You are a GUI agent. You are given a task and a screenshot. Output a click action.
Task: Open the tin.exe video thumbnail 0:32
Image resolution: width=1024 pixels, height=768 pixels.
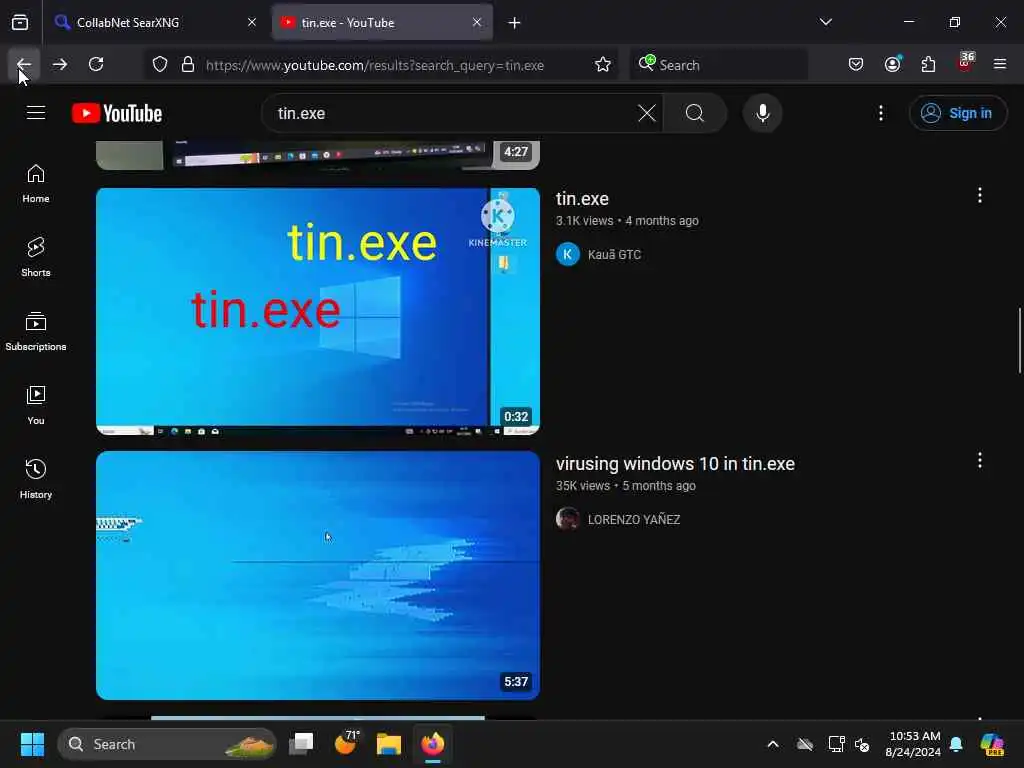318,312
